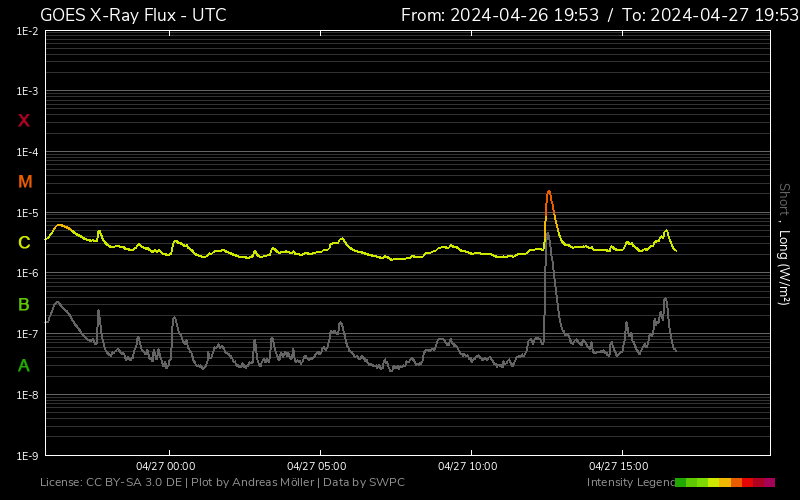Viewport: 800px width, 500px height.
Task: Click the License CC BY-SA 3.0 DE text
Action: click(x=110, y=483)
